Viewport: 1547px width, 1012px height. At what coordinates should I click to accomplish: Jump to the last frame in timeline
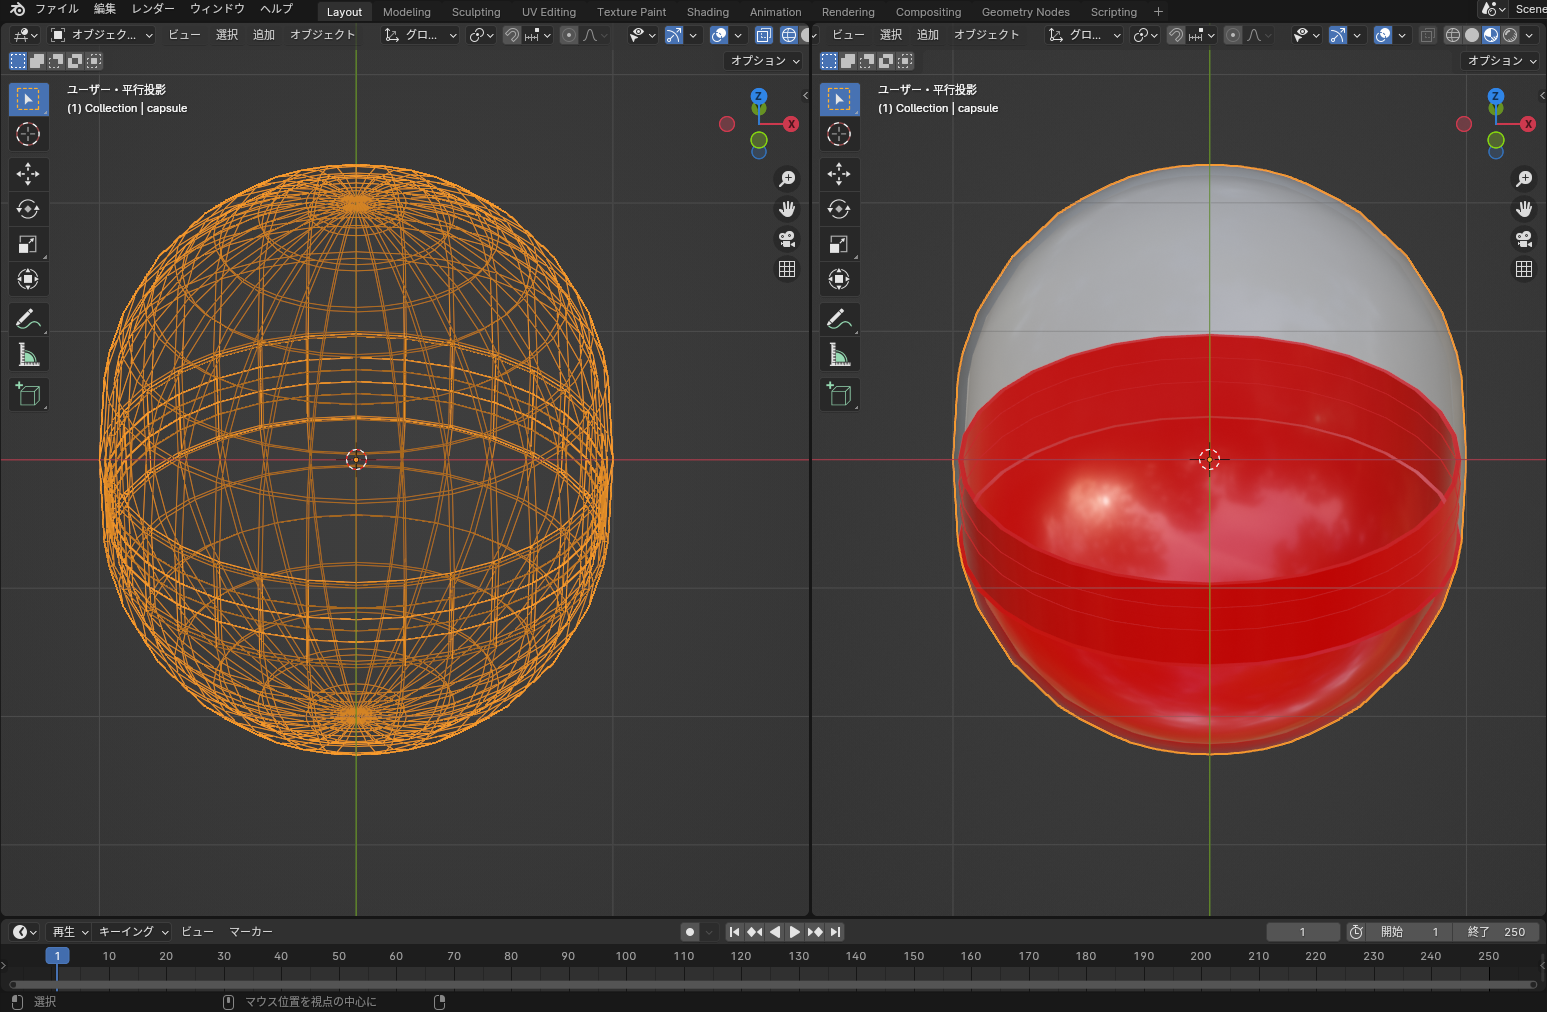[835, 932]
